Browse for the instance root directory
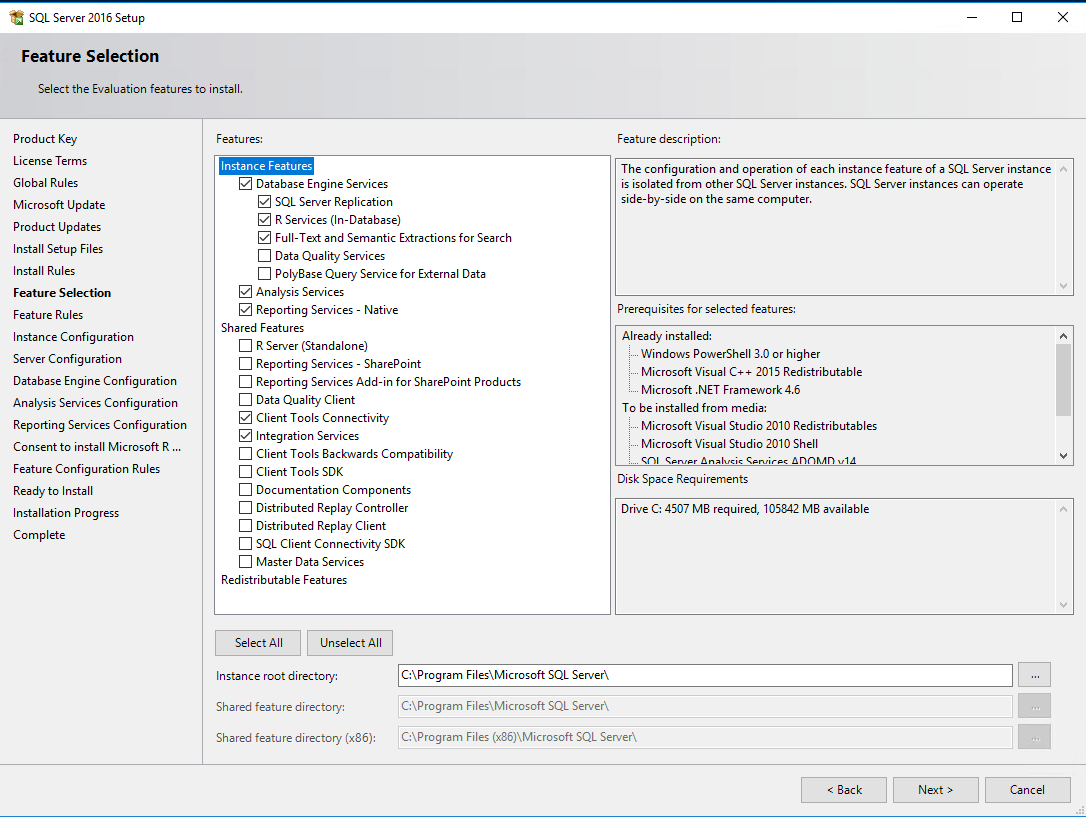 pos(1035,675)
